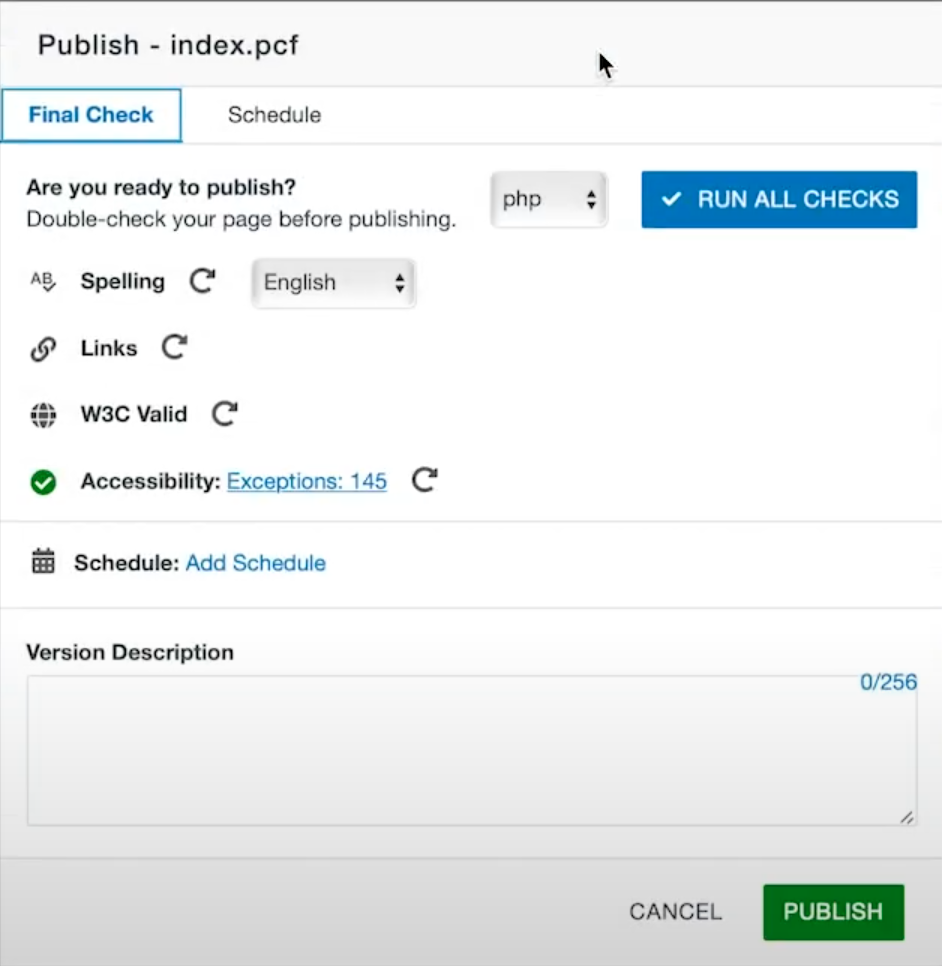Viewport: 942px width, 966px height.
Task: Switch to the Final Check tab
Action: (x=91, y=115)
